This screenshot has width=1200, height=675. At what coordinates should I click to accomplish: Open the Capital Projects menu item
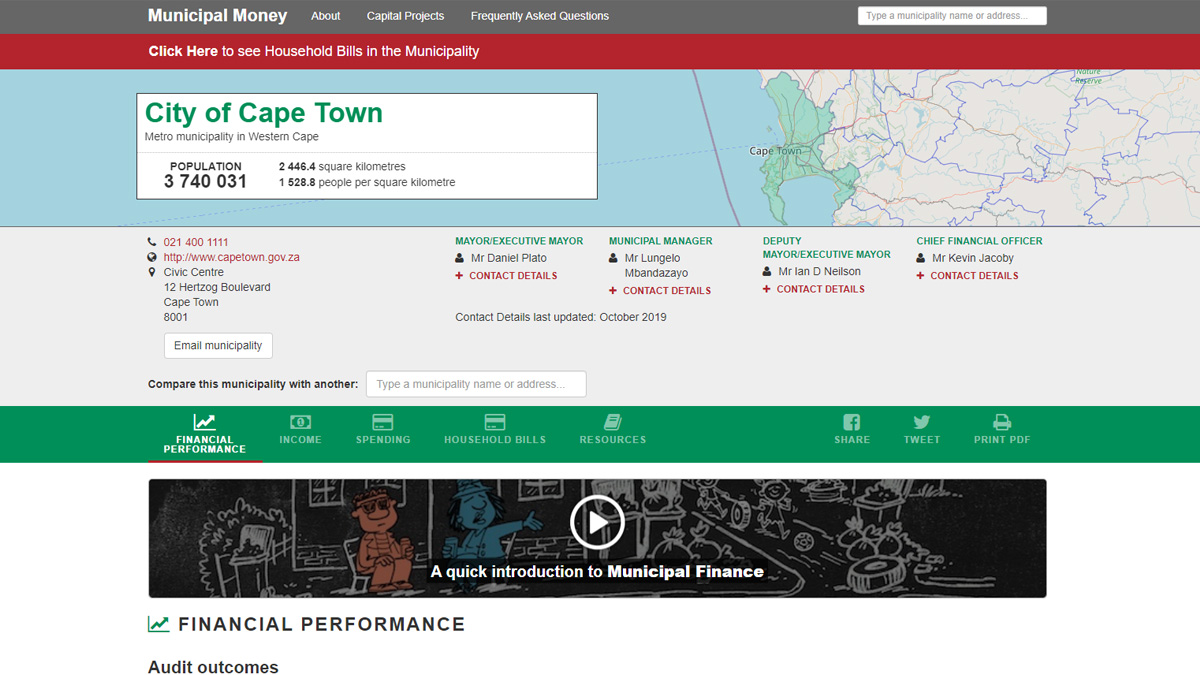pyautogui.click(x=405, y=15)
